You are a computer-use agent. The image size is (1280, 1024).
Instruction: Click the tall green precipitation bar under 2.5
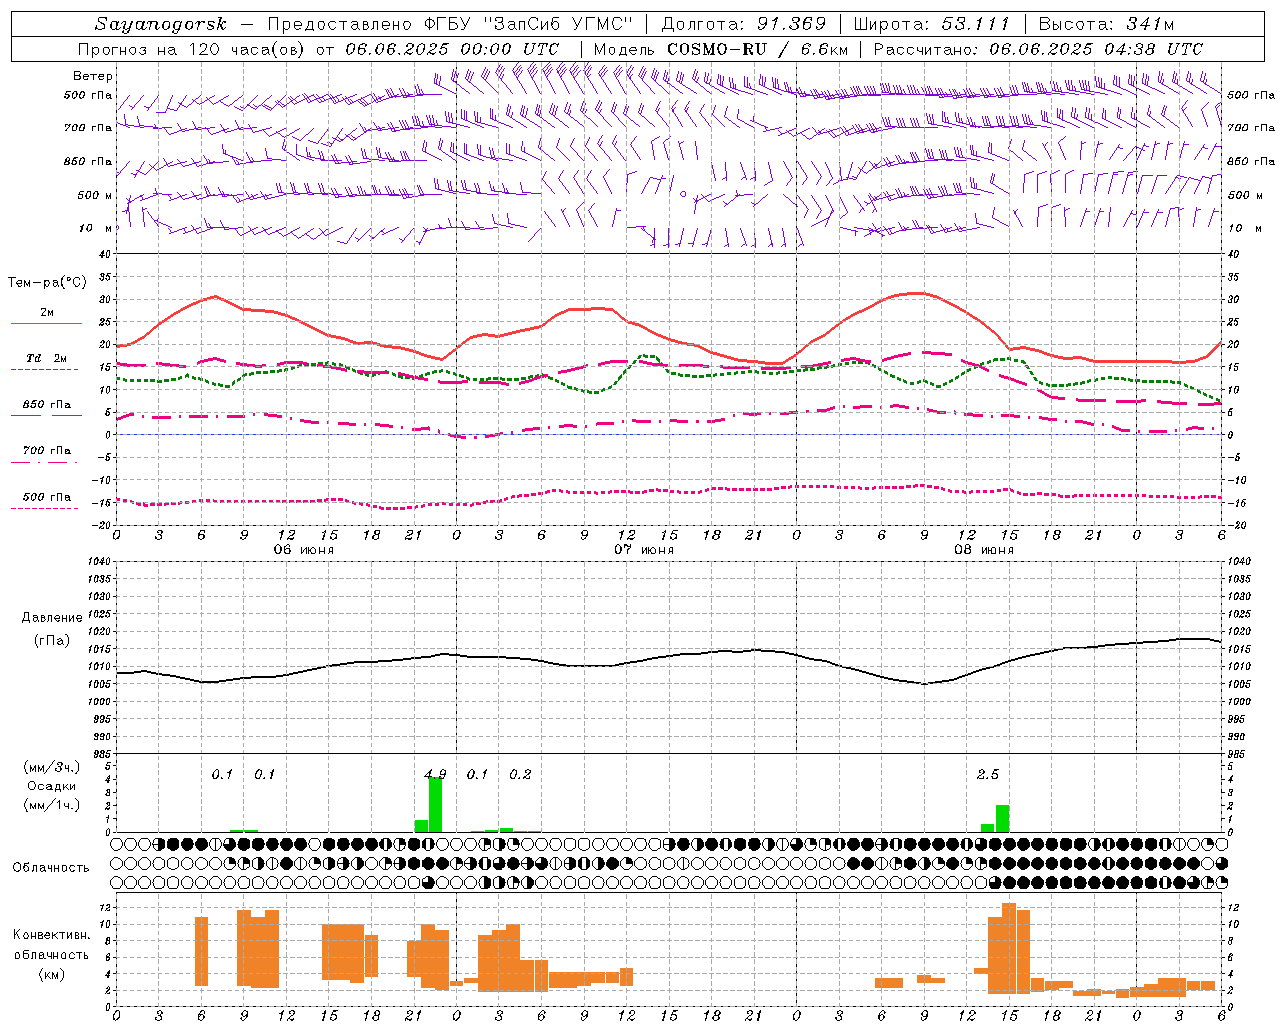1002,819
